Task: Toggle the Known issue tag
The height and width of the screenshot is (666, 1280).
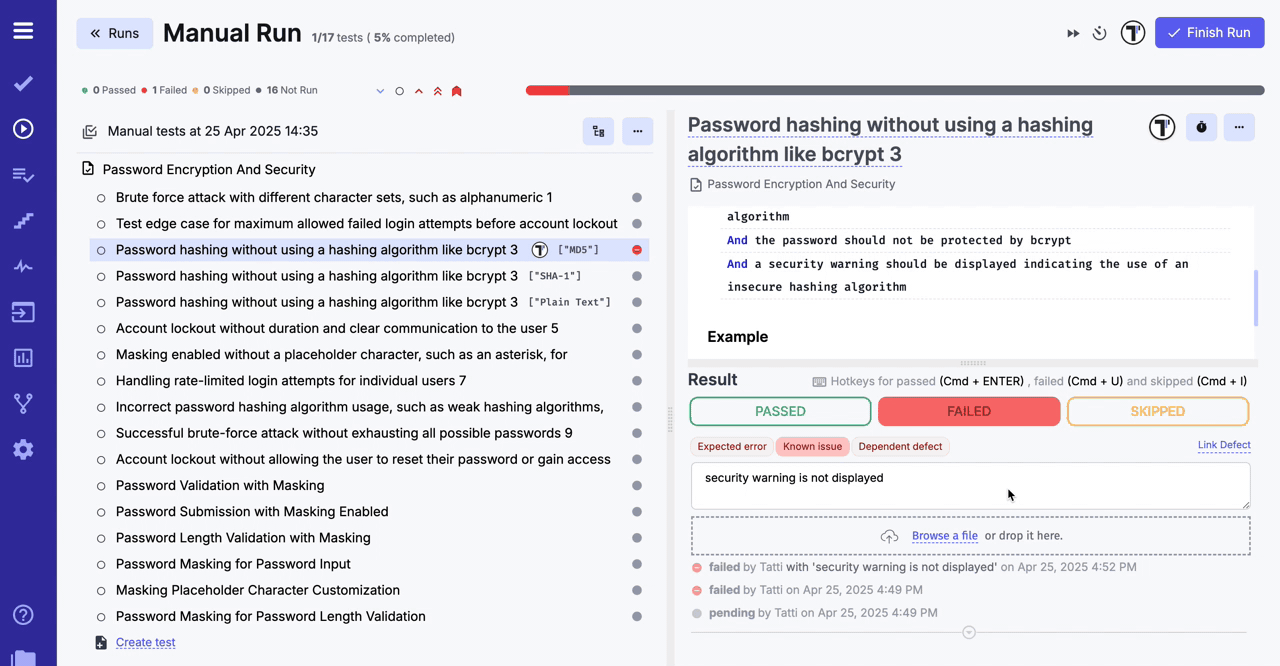Action: [x=812, y=447]
